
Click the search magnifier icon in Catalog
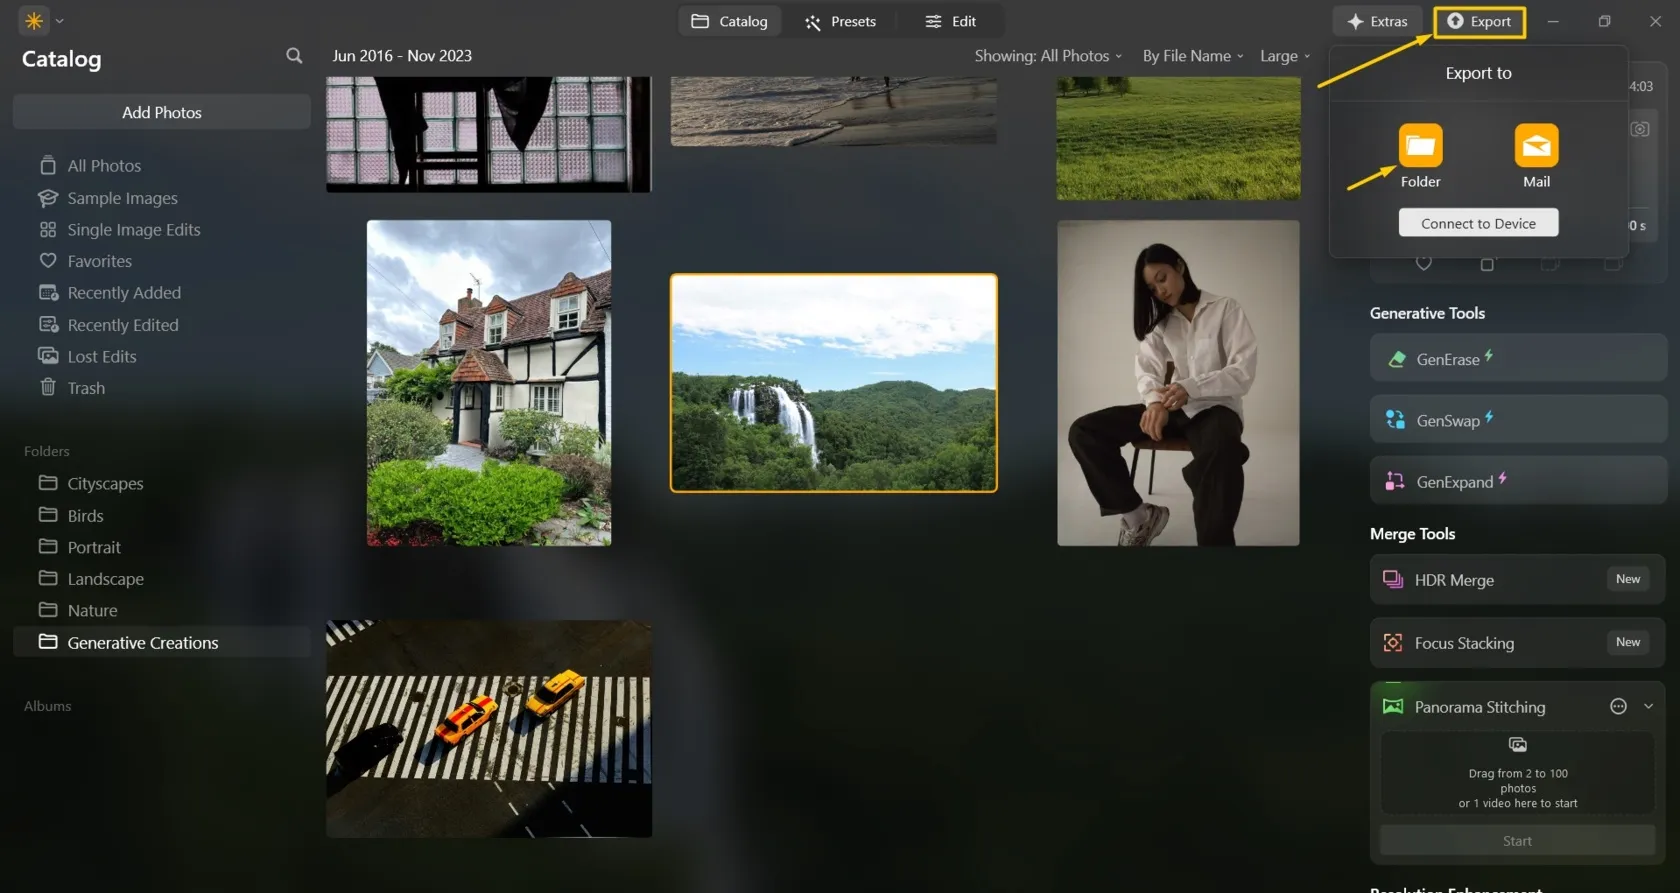tap(294, 56)
